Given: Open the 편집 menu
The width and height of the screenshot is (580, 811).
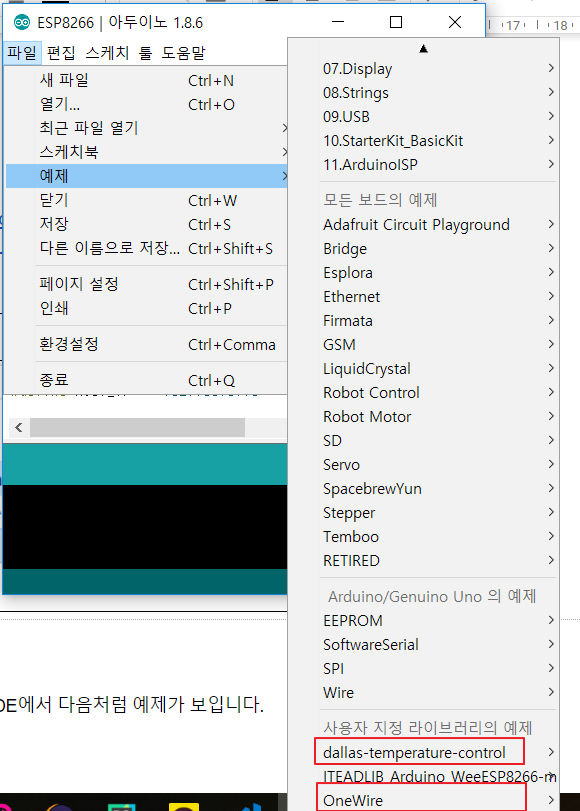Looking at the screenshot, I should tap(61, 52).
